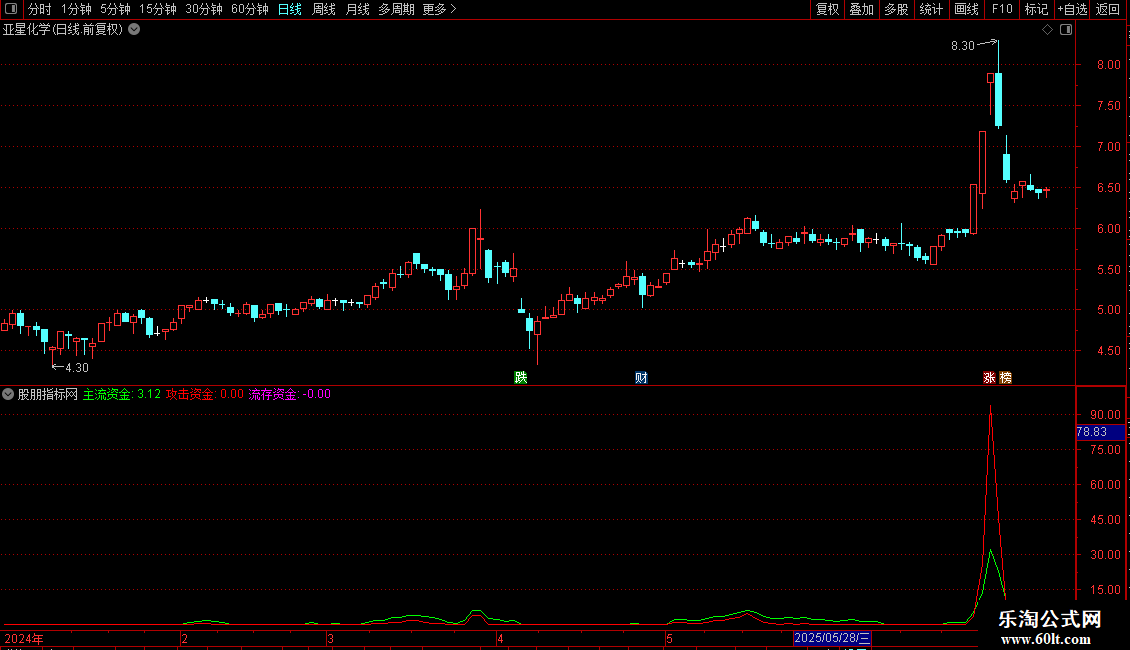
Task: Click the 涨 event marker
Action: (989, 378)
